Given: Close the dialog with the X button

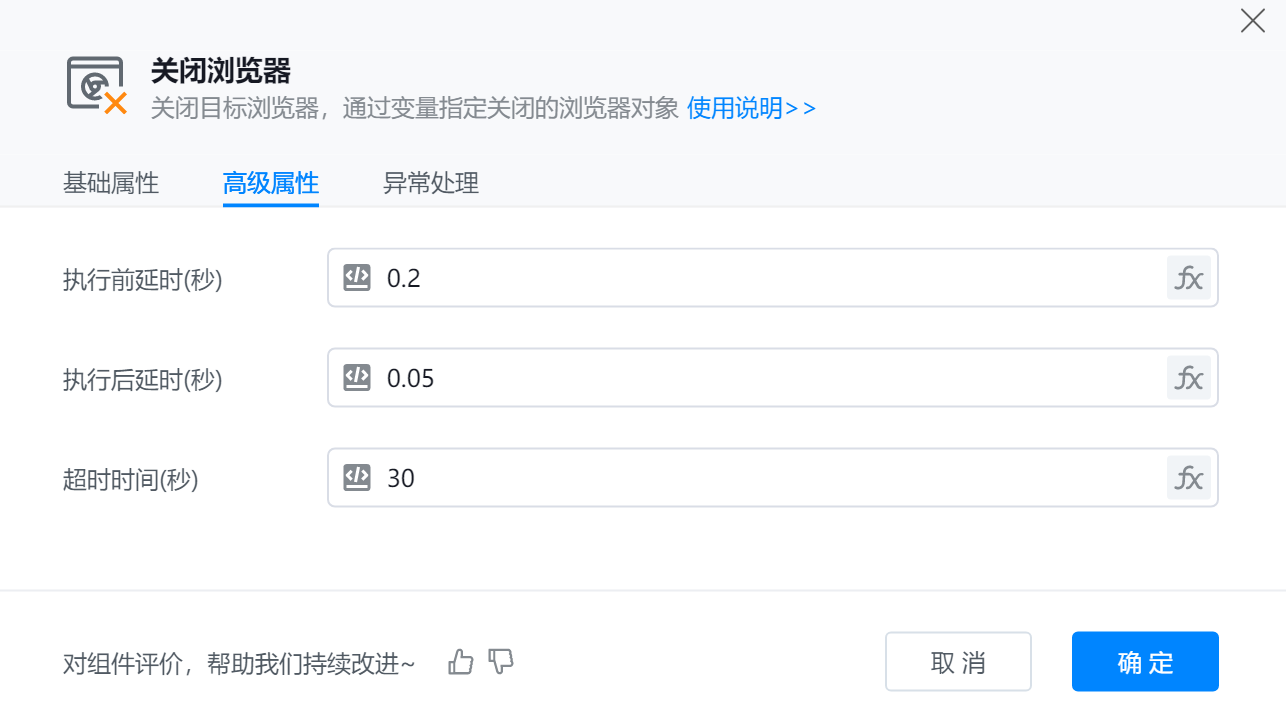Looking at the screenshot, I should [1252, 21].
